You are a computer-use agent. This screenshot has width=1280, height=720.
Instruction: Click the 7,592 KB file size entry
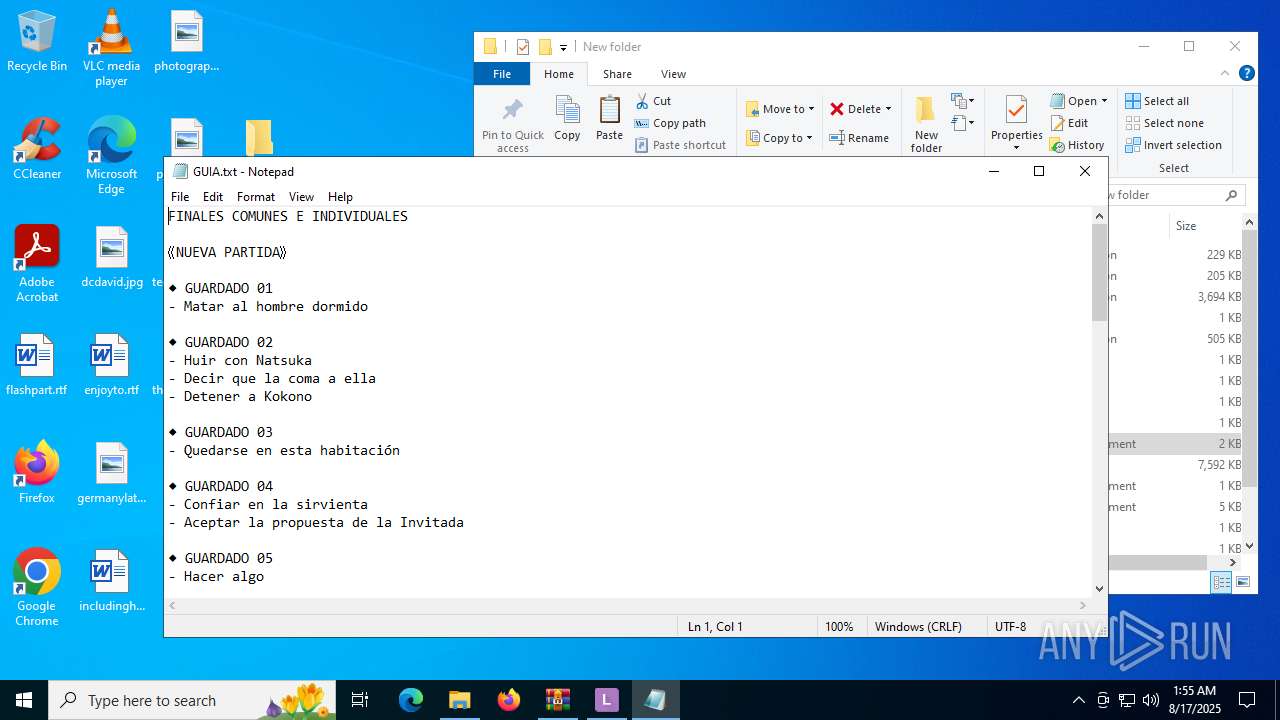[x=1219, y=465]
